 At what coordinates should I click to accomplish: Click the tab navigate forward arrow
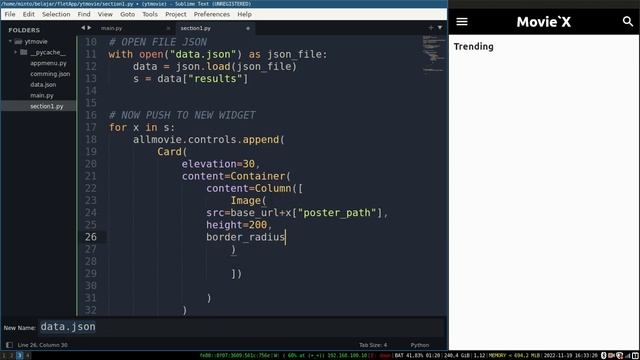[x=89, y=28]
